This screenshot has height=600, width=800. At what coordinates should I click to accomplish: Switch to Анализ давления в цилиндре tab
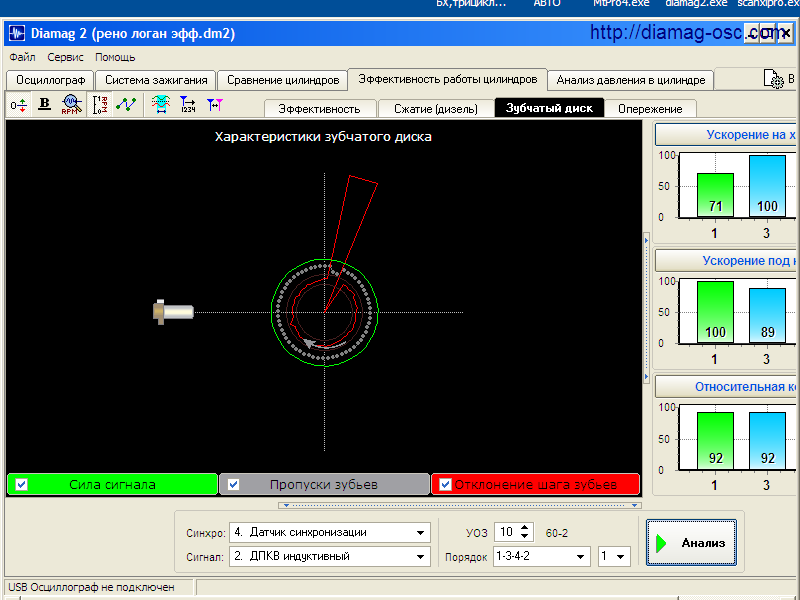click(631, 80)
